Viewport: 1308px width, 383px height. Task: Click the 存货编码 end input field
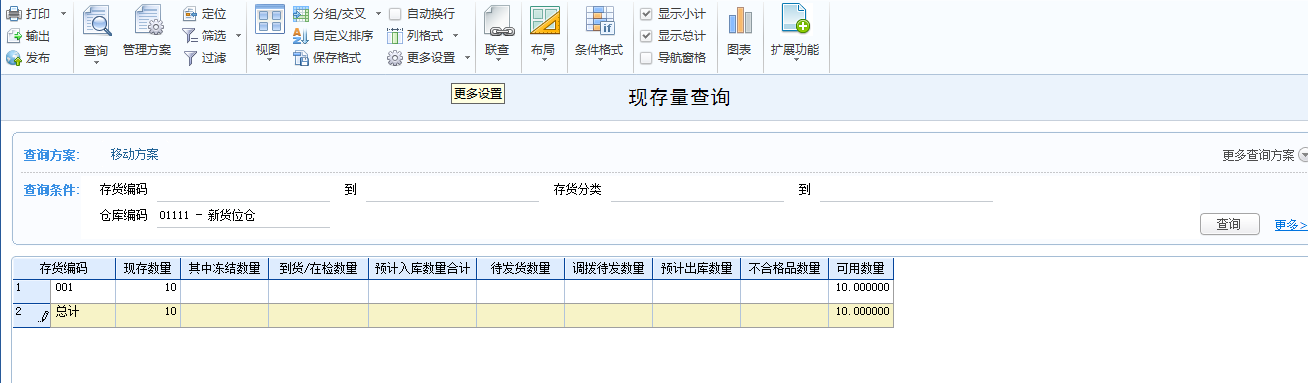point(452,189)
